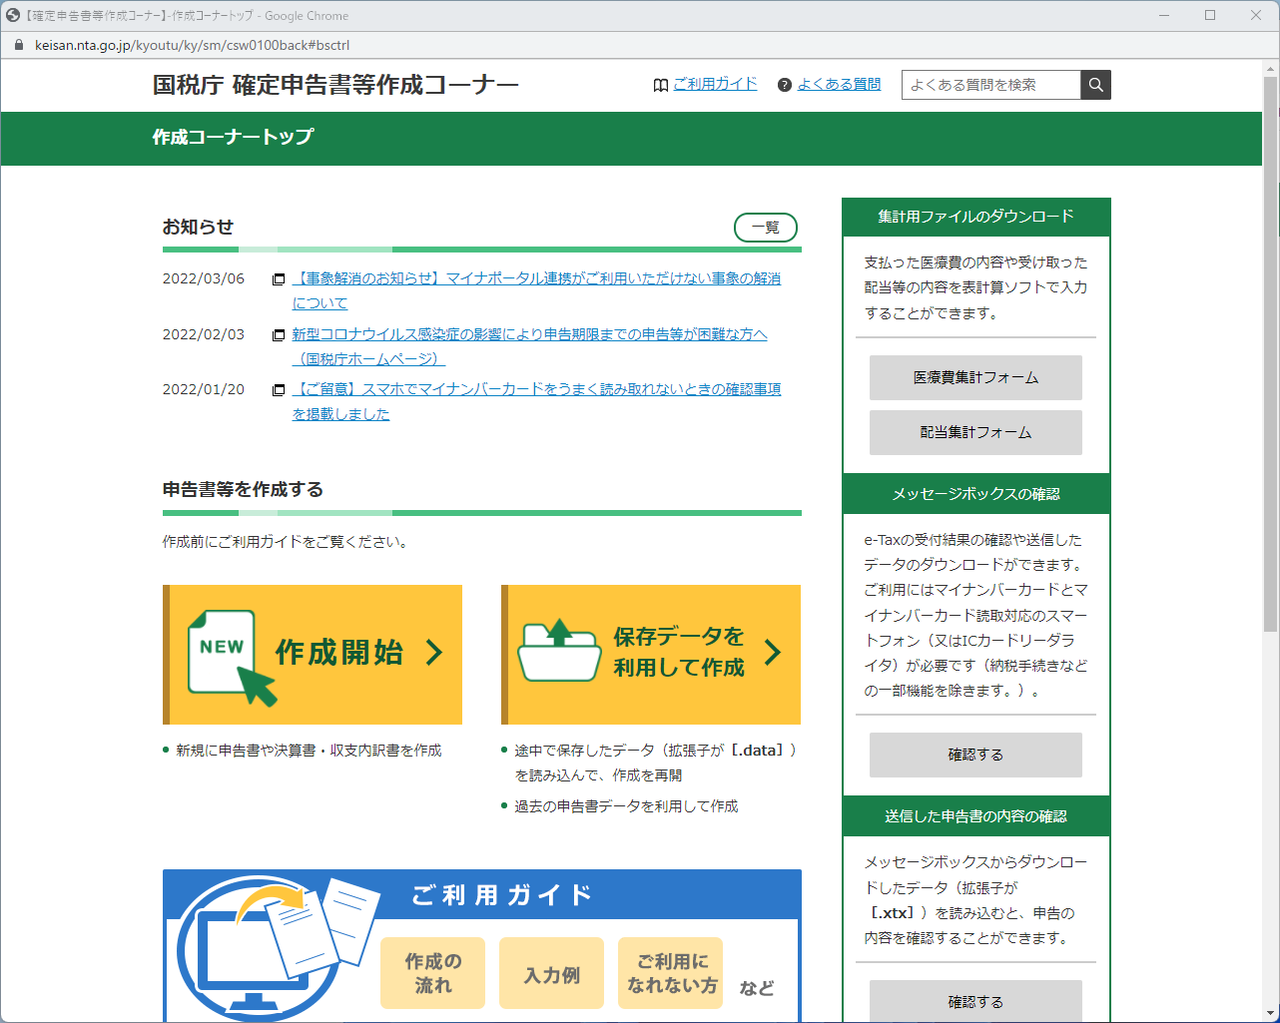Click the 一覧 button in お知らせ
Image resolution: width=1280 pixels, height=1023 pixels.
(x=766, y=228)
